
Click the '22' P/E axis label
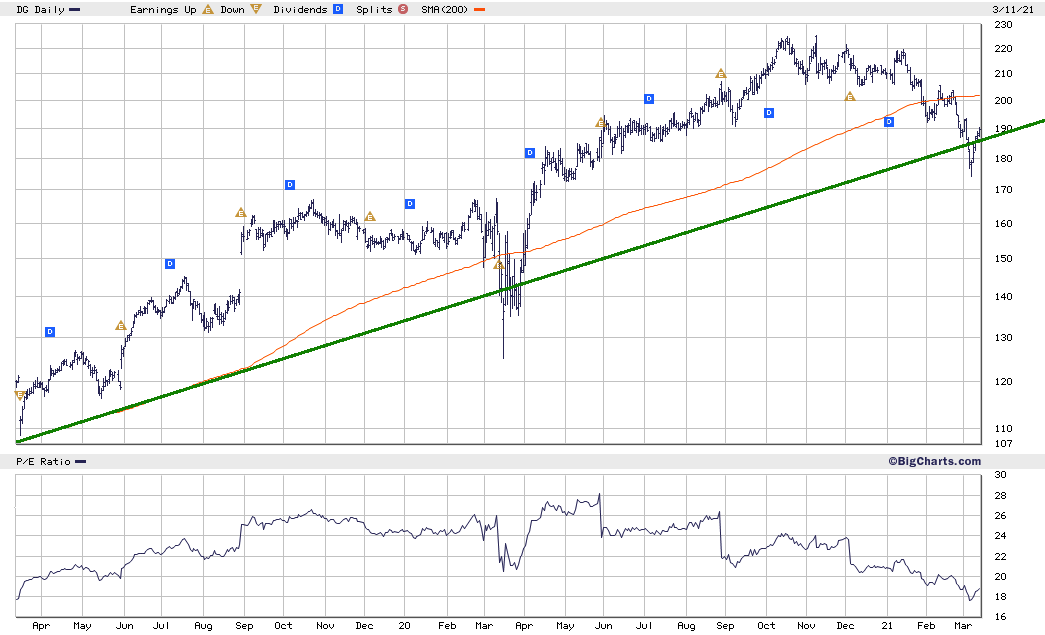click(x=1000, y=556)
